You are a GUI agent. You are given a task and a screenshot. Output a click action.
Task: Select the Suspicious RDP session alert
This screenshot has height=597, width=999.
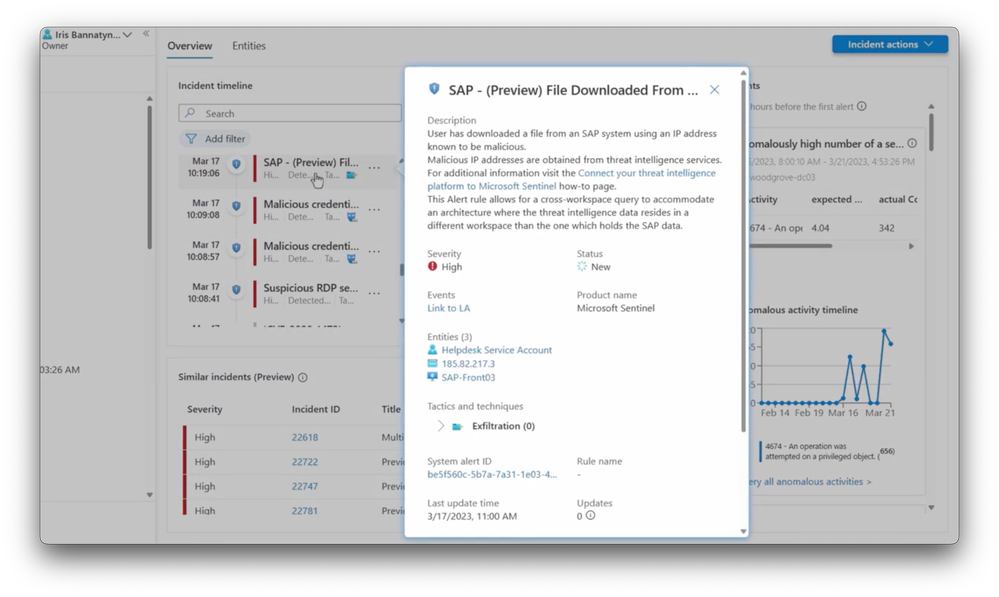(311, 288)
